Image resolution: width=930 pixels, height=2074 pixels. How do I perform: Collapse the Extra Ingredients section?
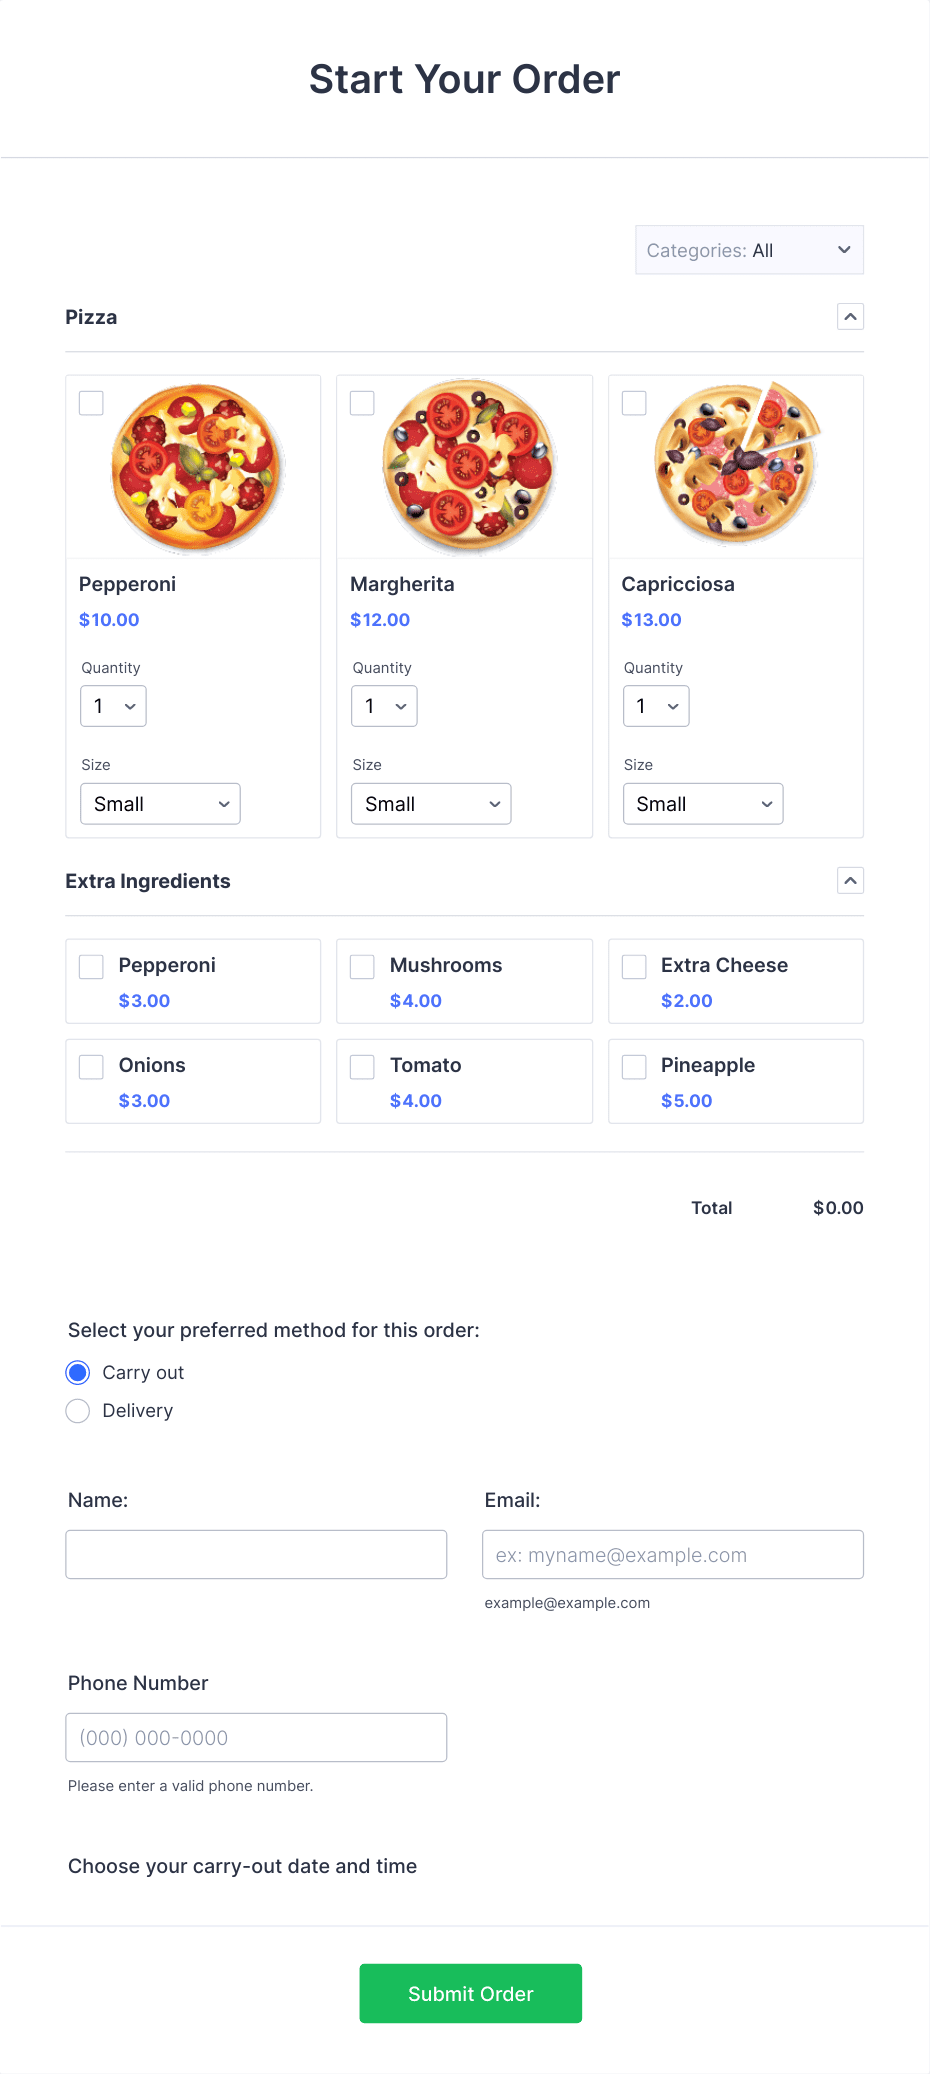(849, 881)
